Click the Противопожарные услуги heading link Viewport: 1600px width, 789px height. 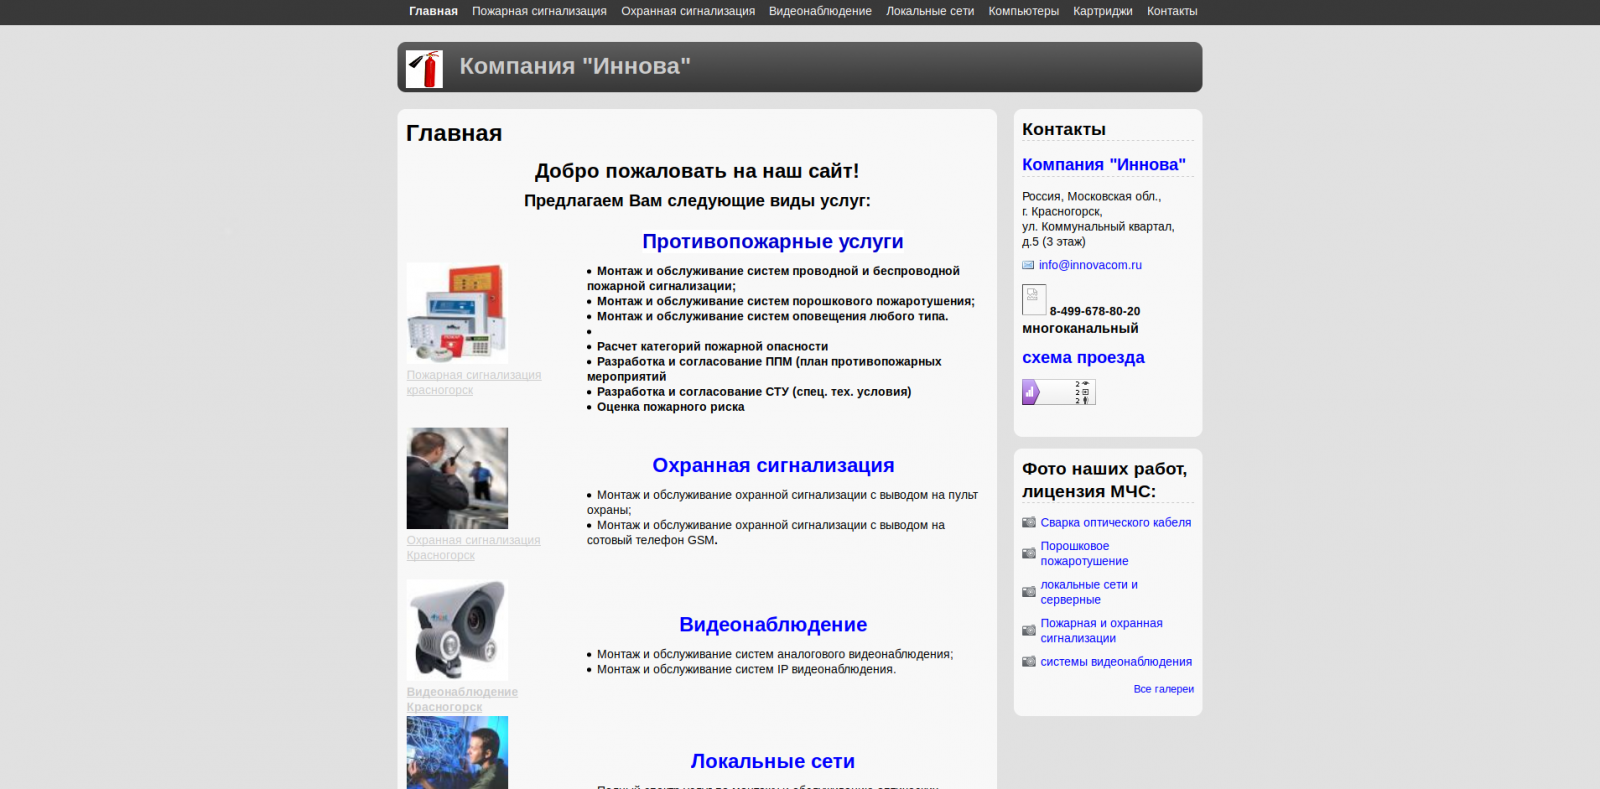click(772, 241)
